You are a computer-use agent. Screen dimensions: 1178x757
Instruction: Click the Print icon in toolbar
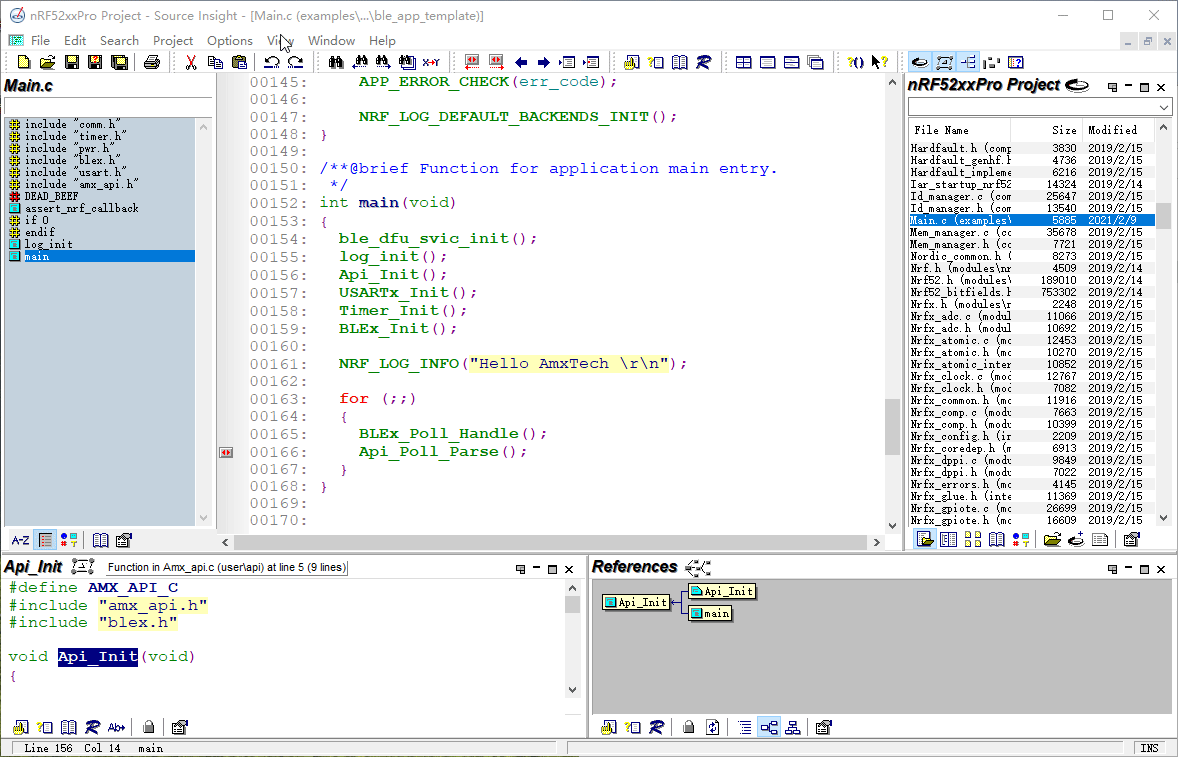[152, 62]
